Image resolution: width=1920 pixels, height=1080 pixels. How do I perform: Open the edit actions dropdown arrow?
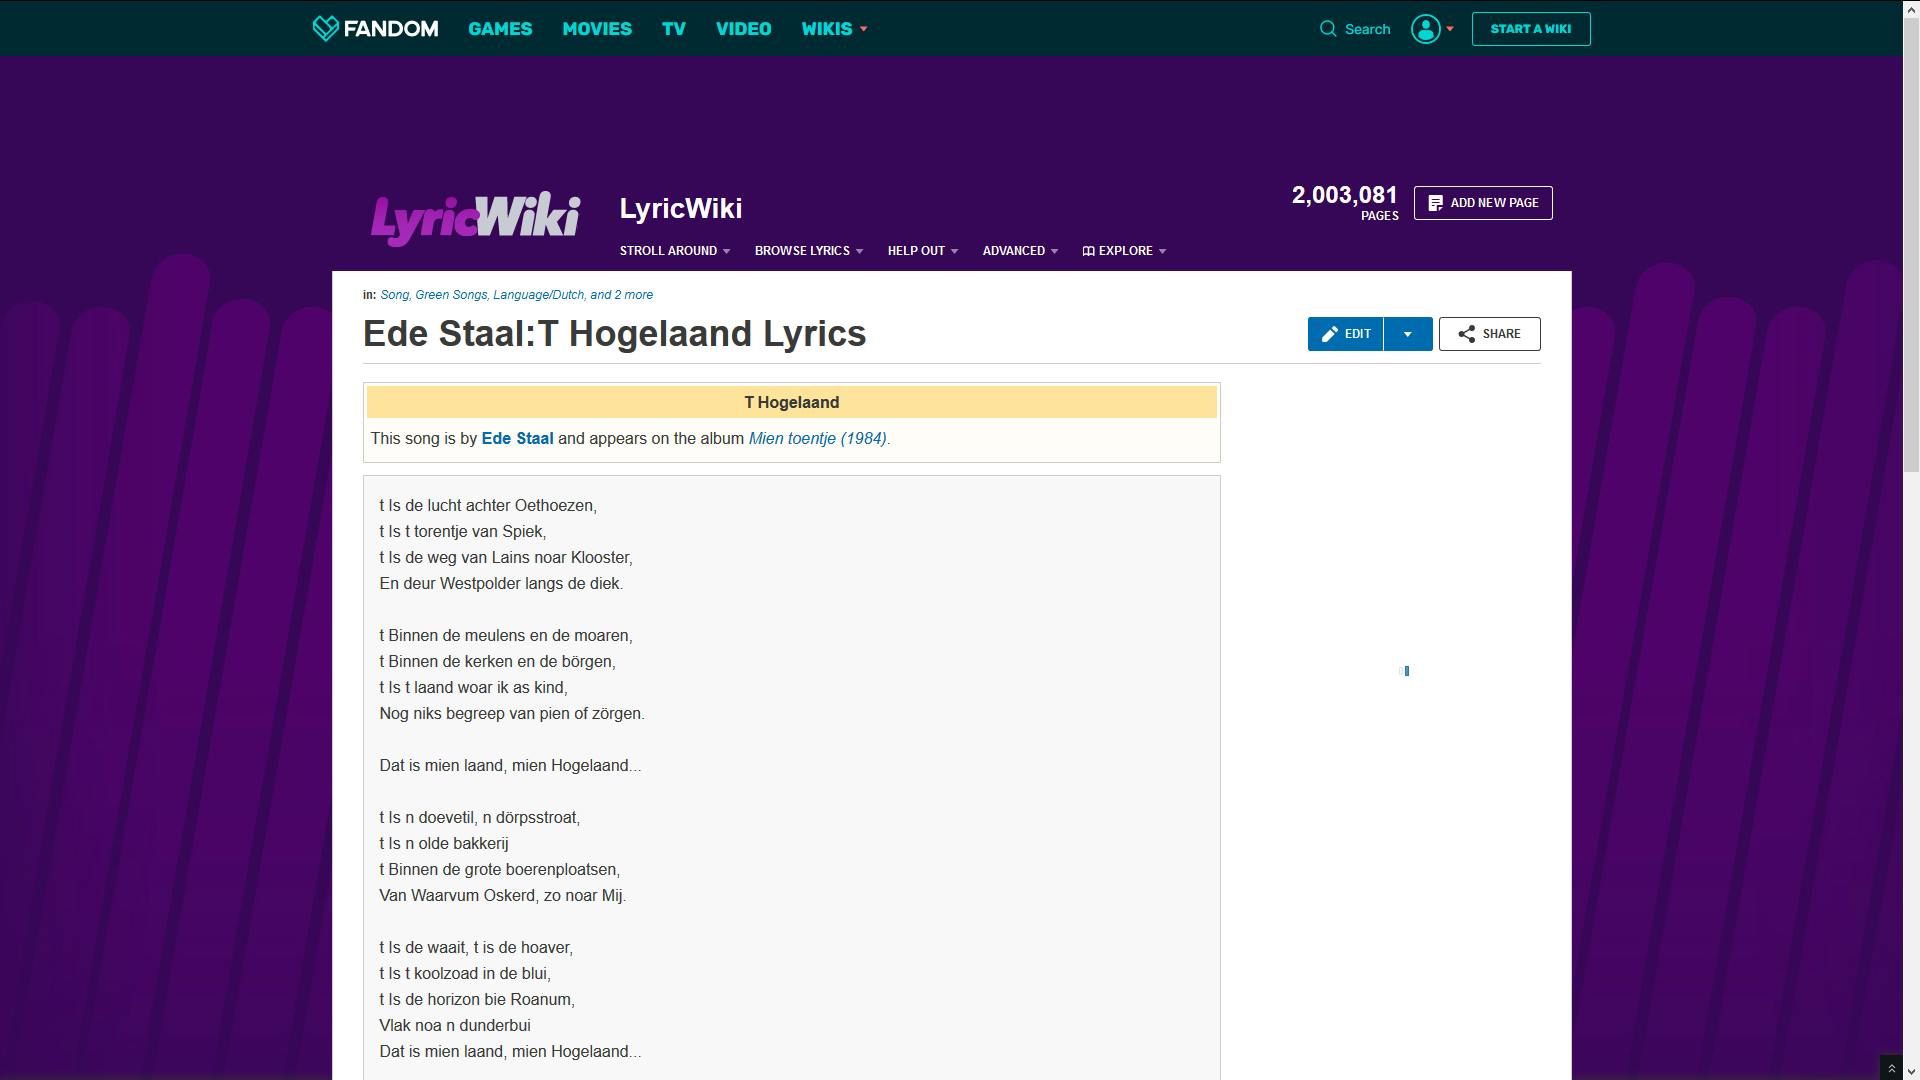pos(1409,333)
